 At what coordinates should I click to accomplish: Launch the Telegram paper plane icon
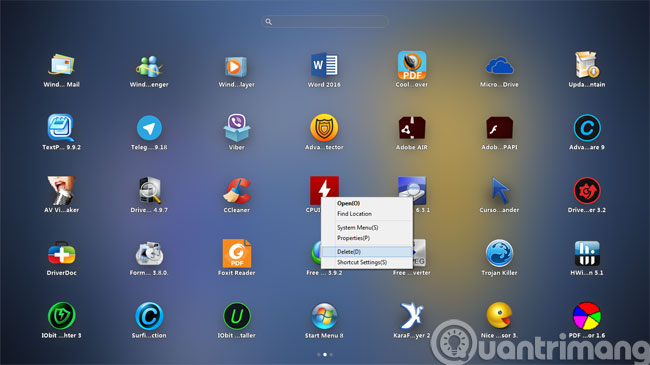pyautogui.click(x=149, y=128)
